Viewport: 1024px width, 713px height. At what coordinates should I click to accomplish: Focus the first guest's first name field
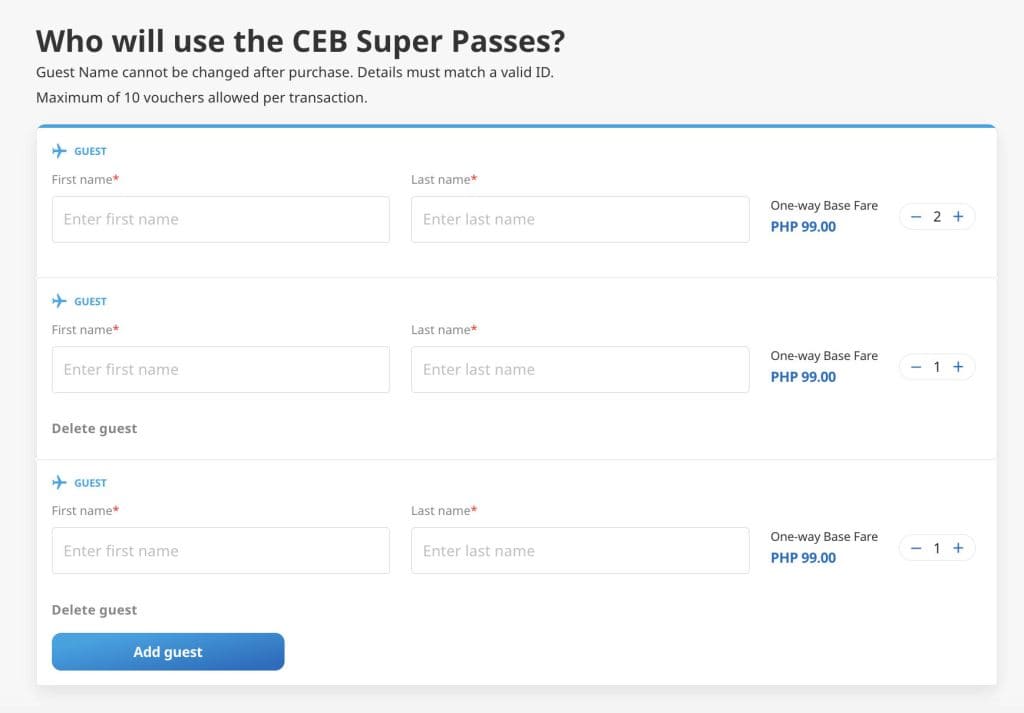click(x=220, y=219)
